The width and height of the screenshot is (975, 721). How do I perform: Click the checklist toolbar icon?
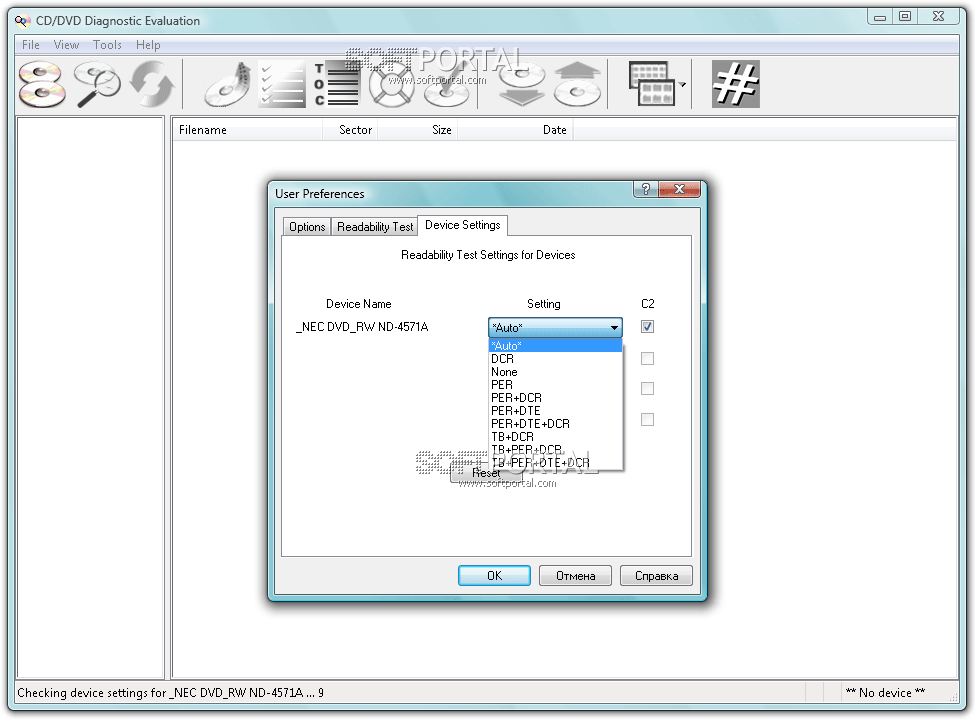281,84
